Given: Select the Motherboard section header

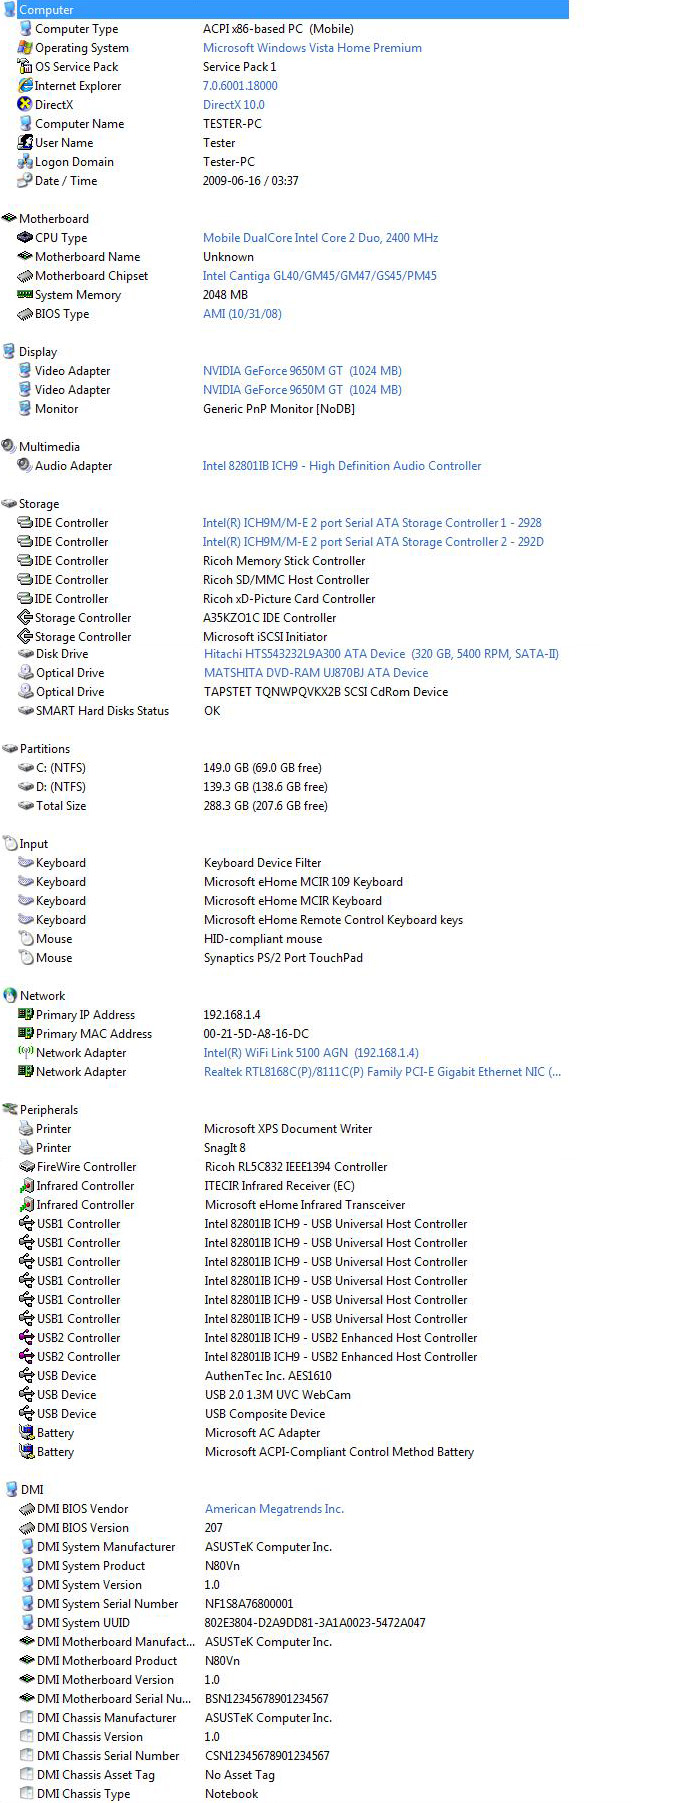Looking at the screenshot, I should click(53, 219).
